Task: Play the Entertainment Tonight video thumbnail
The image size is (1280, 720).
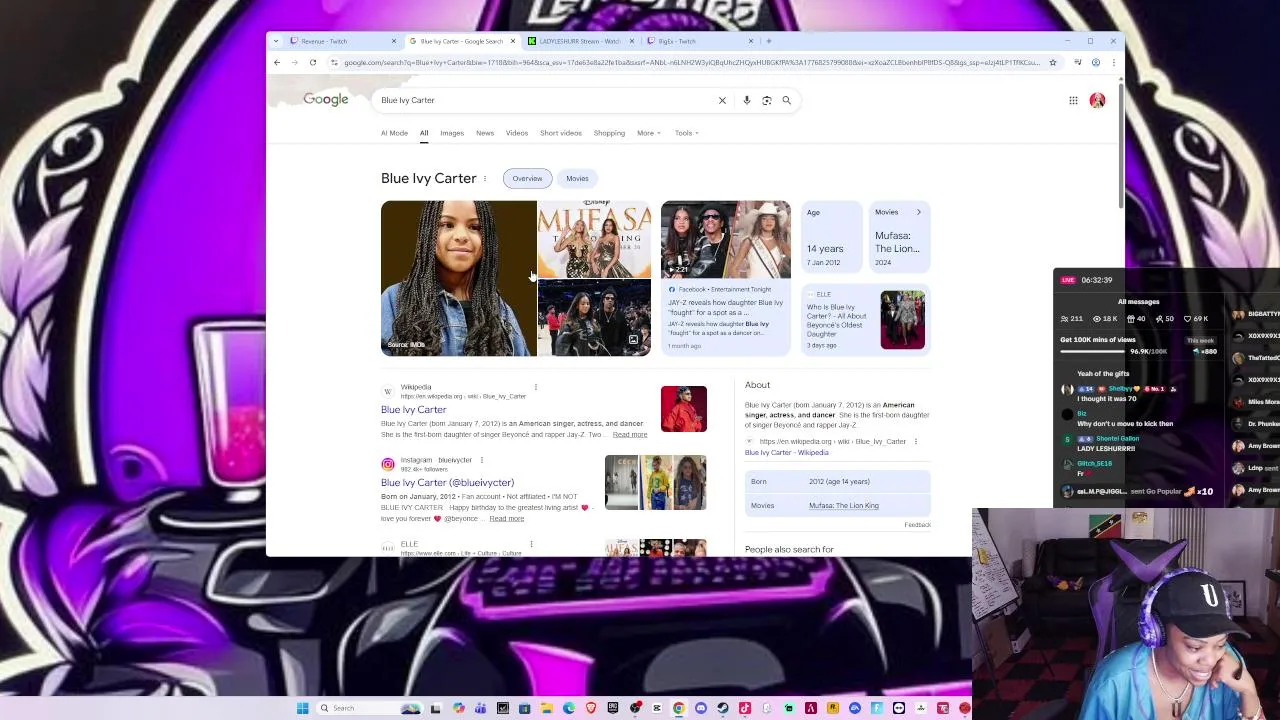Action: point(725,239)
